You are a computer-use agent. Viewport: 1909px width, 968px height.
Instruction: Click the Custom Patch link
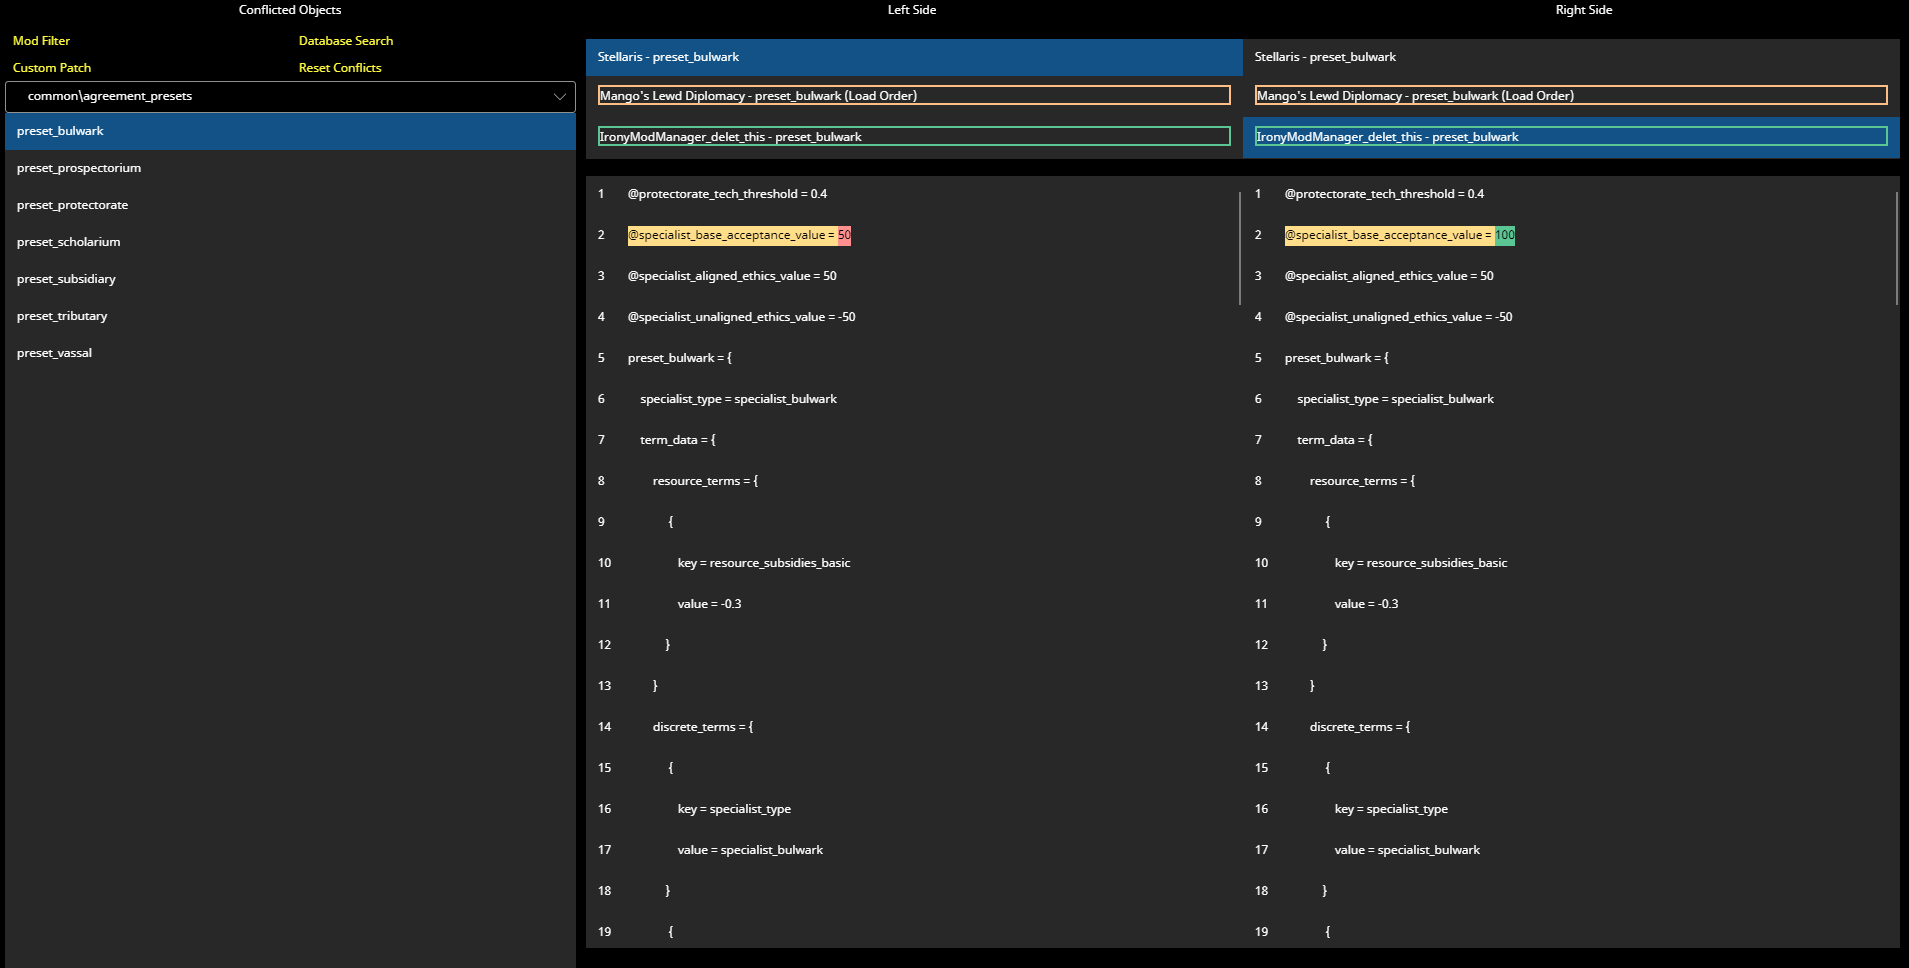click(52, 68)
